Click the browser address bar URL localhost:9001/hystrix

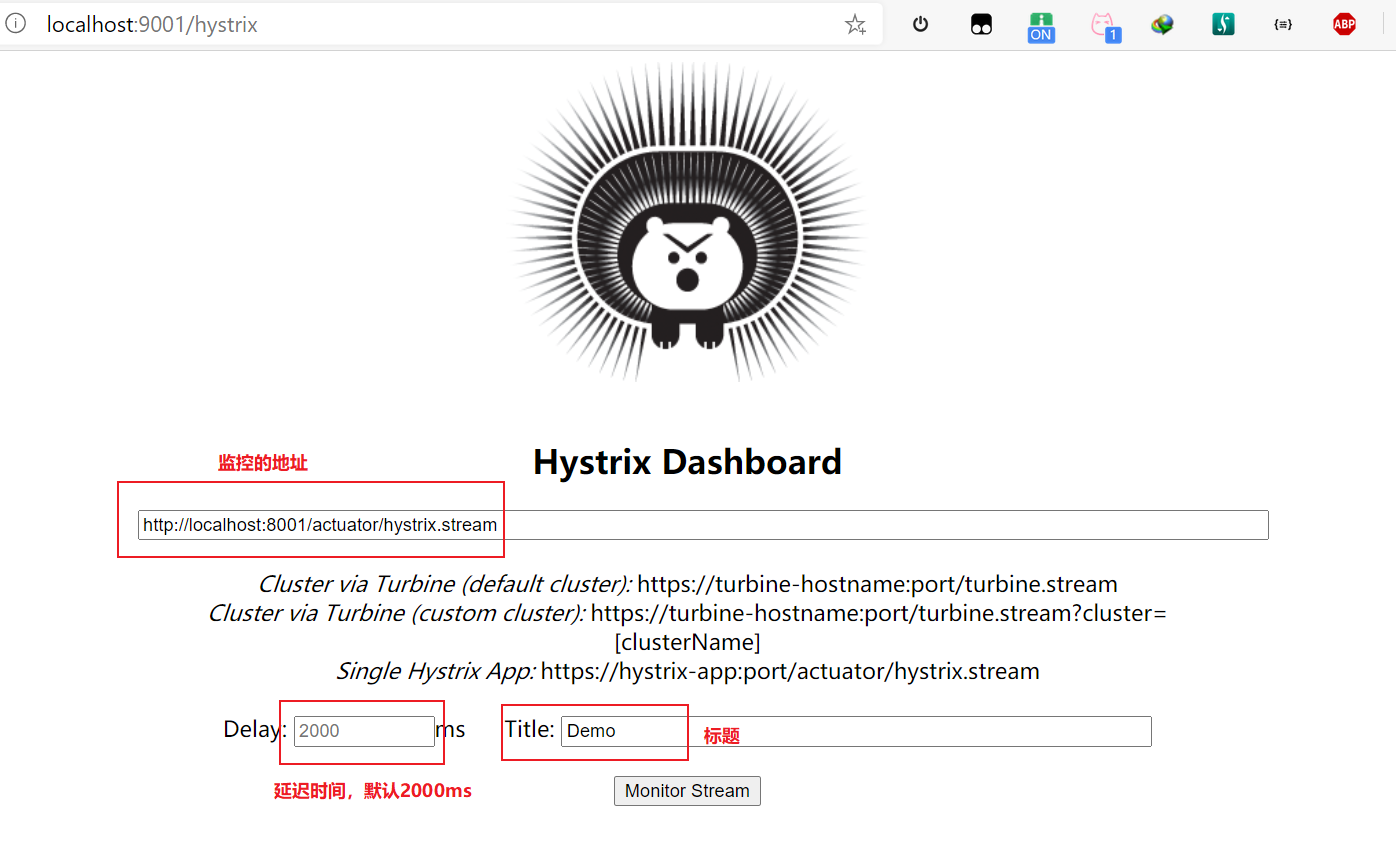click(x=152, y=25)
